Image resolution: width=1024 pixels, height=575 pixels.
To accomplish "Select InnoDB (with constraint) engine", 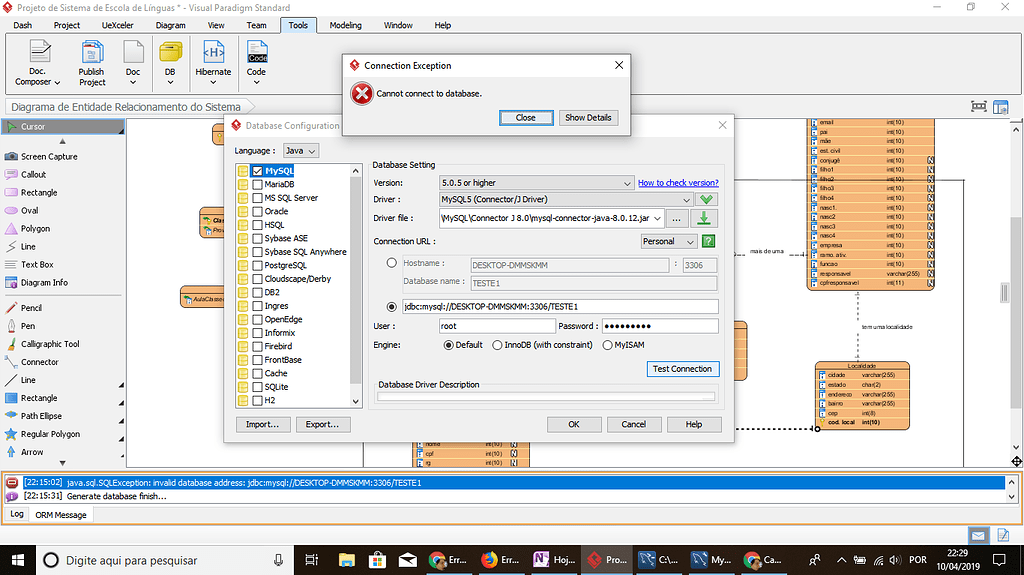I will [497, 345].
